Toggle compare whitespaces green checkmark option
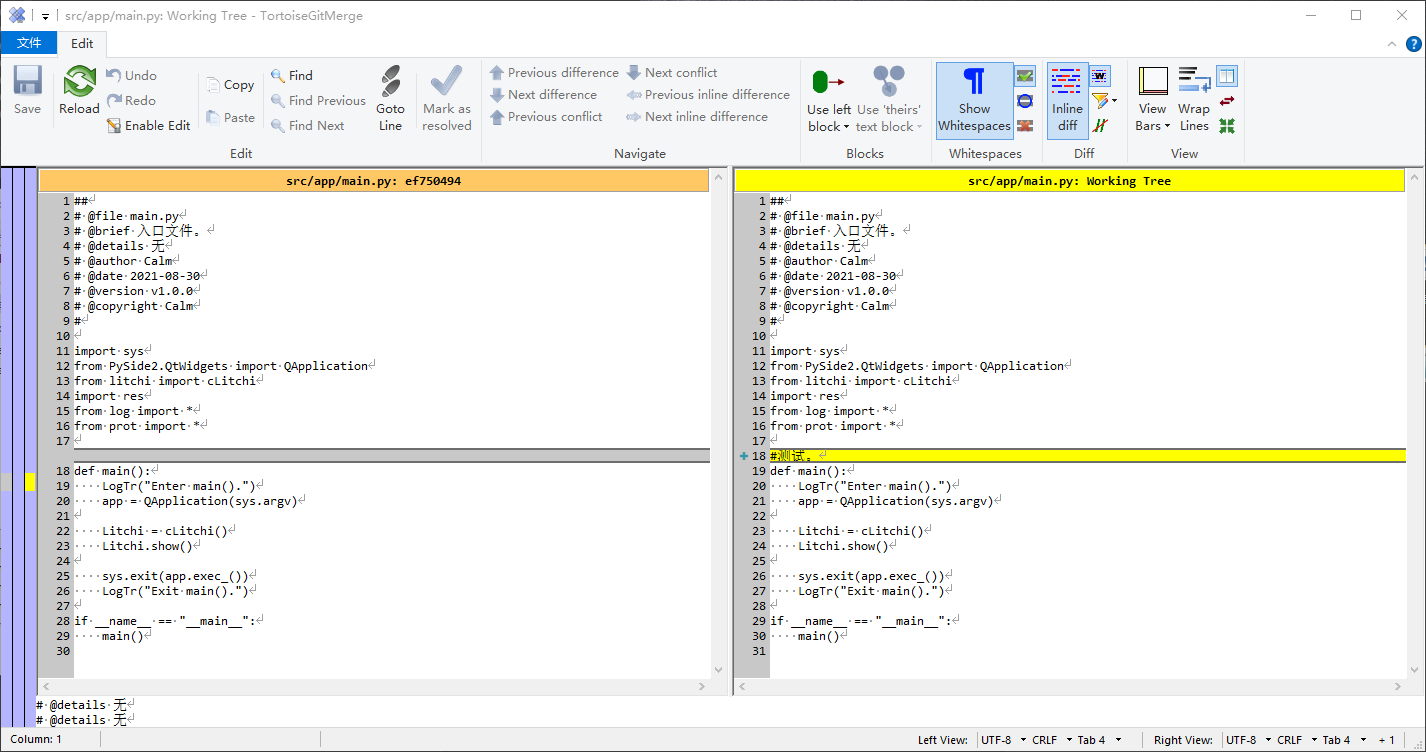Viewport: 1426px width, 752px height. (x=1025, y=76)
